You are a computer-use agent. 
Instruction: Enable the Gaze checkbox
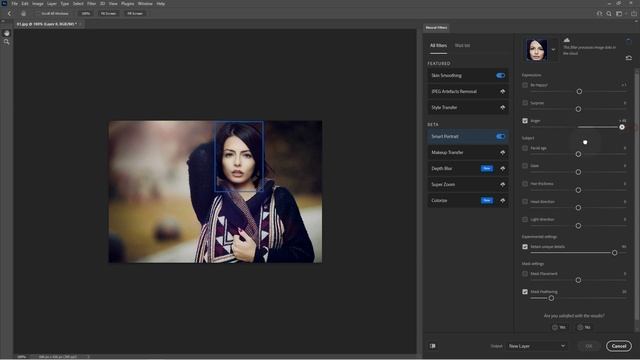coord(525,166)
